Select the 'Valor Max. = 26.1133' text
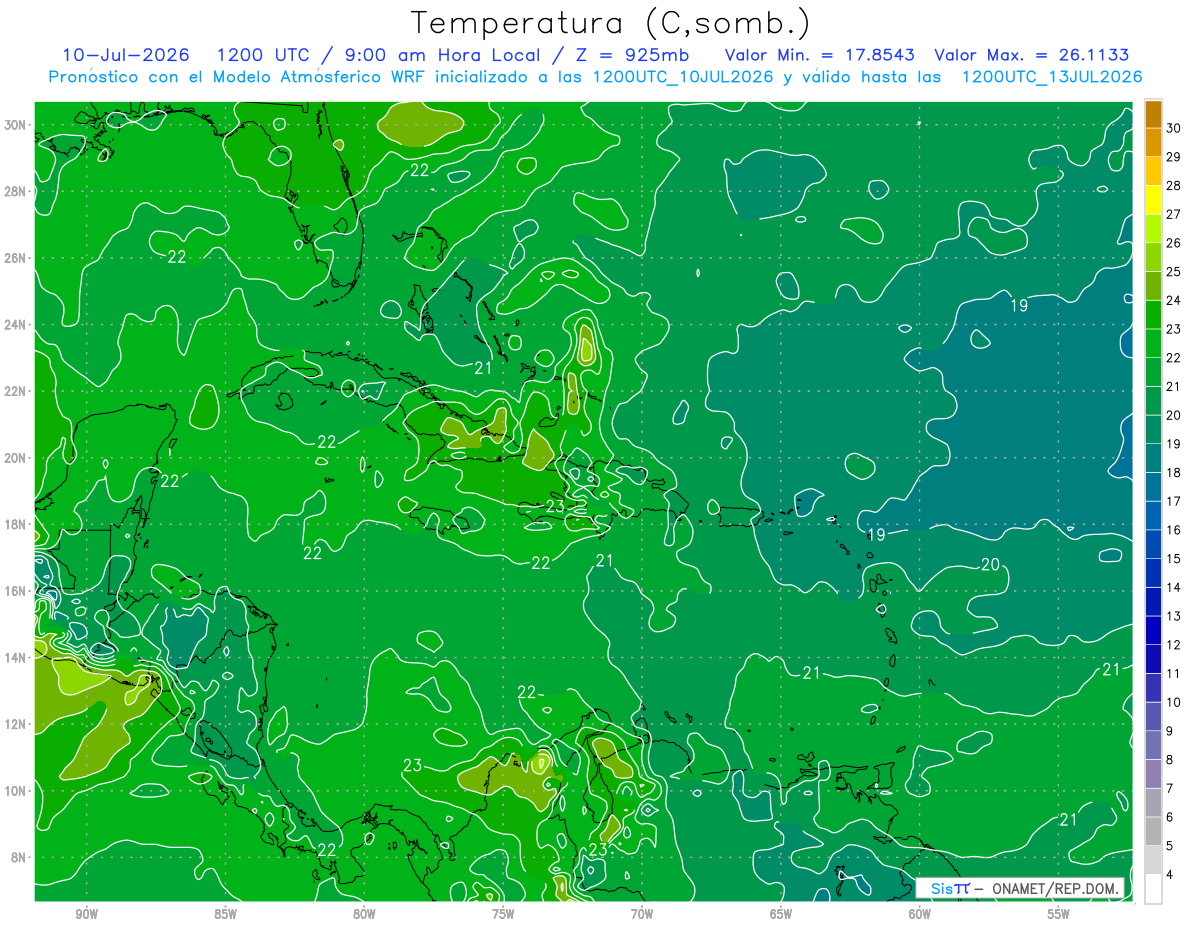The image size is (1200, 927). coord(1031,55)
